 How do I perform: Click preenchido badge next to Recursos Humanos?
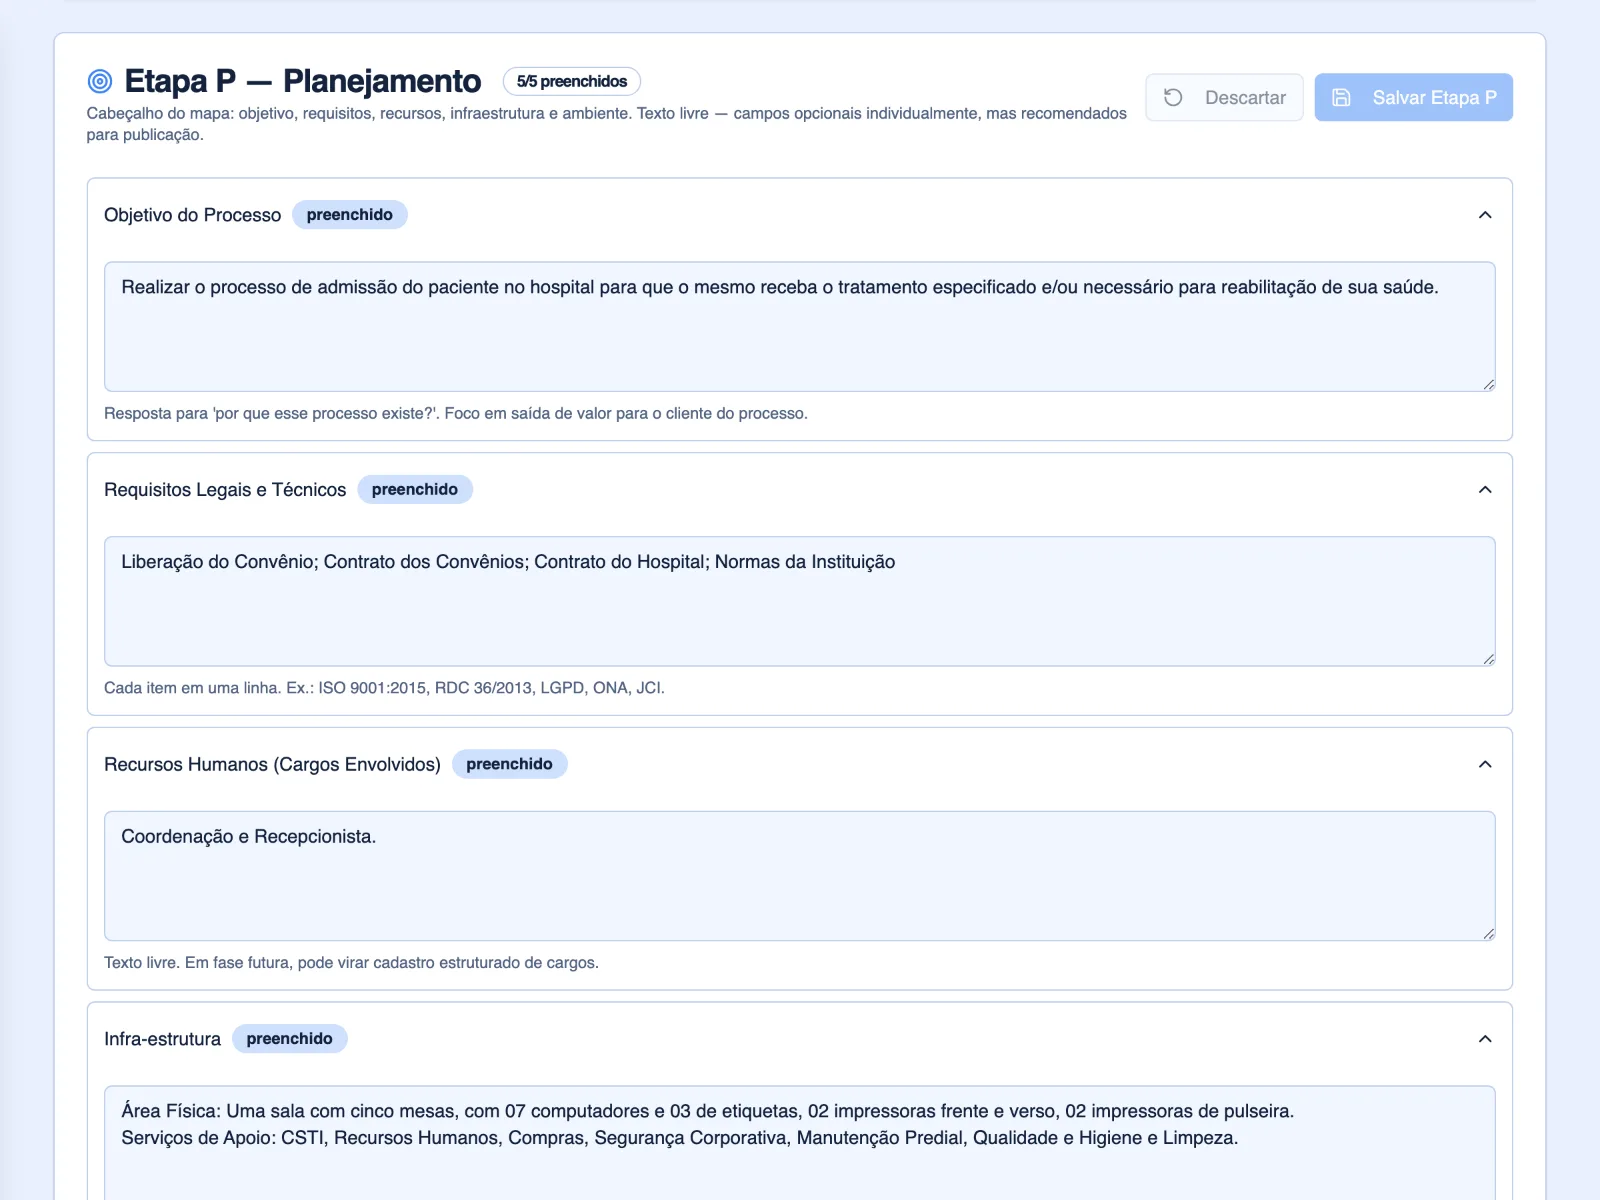coord(509,764)
